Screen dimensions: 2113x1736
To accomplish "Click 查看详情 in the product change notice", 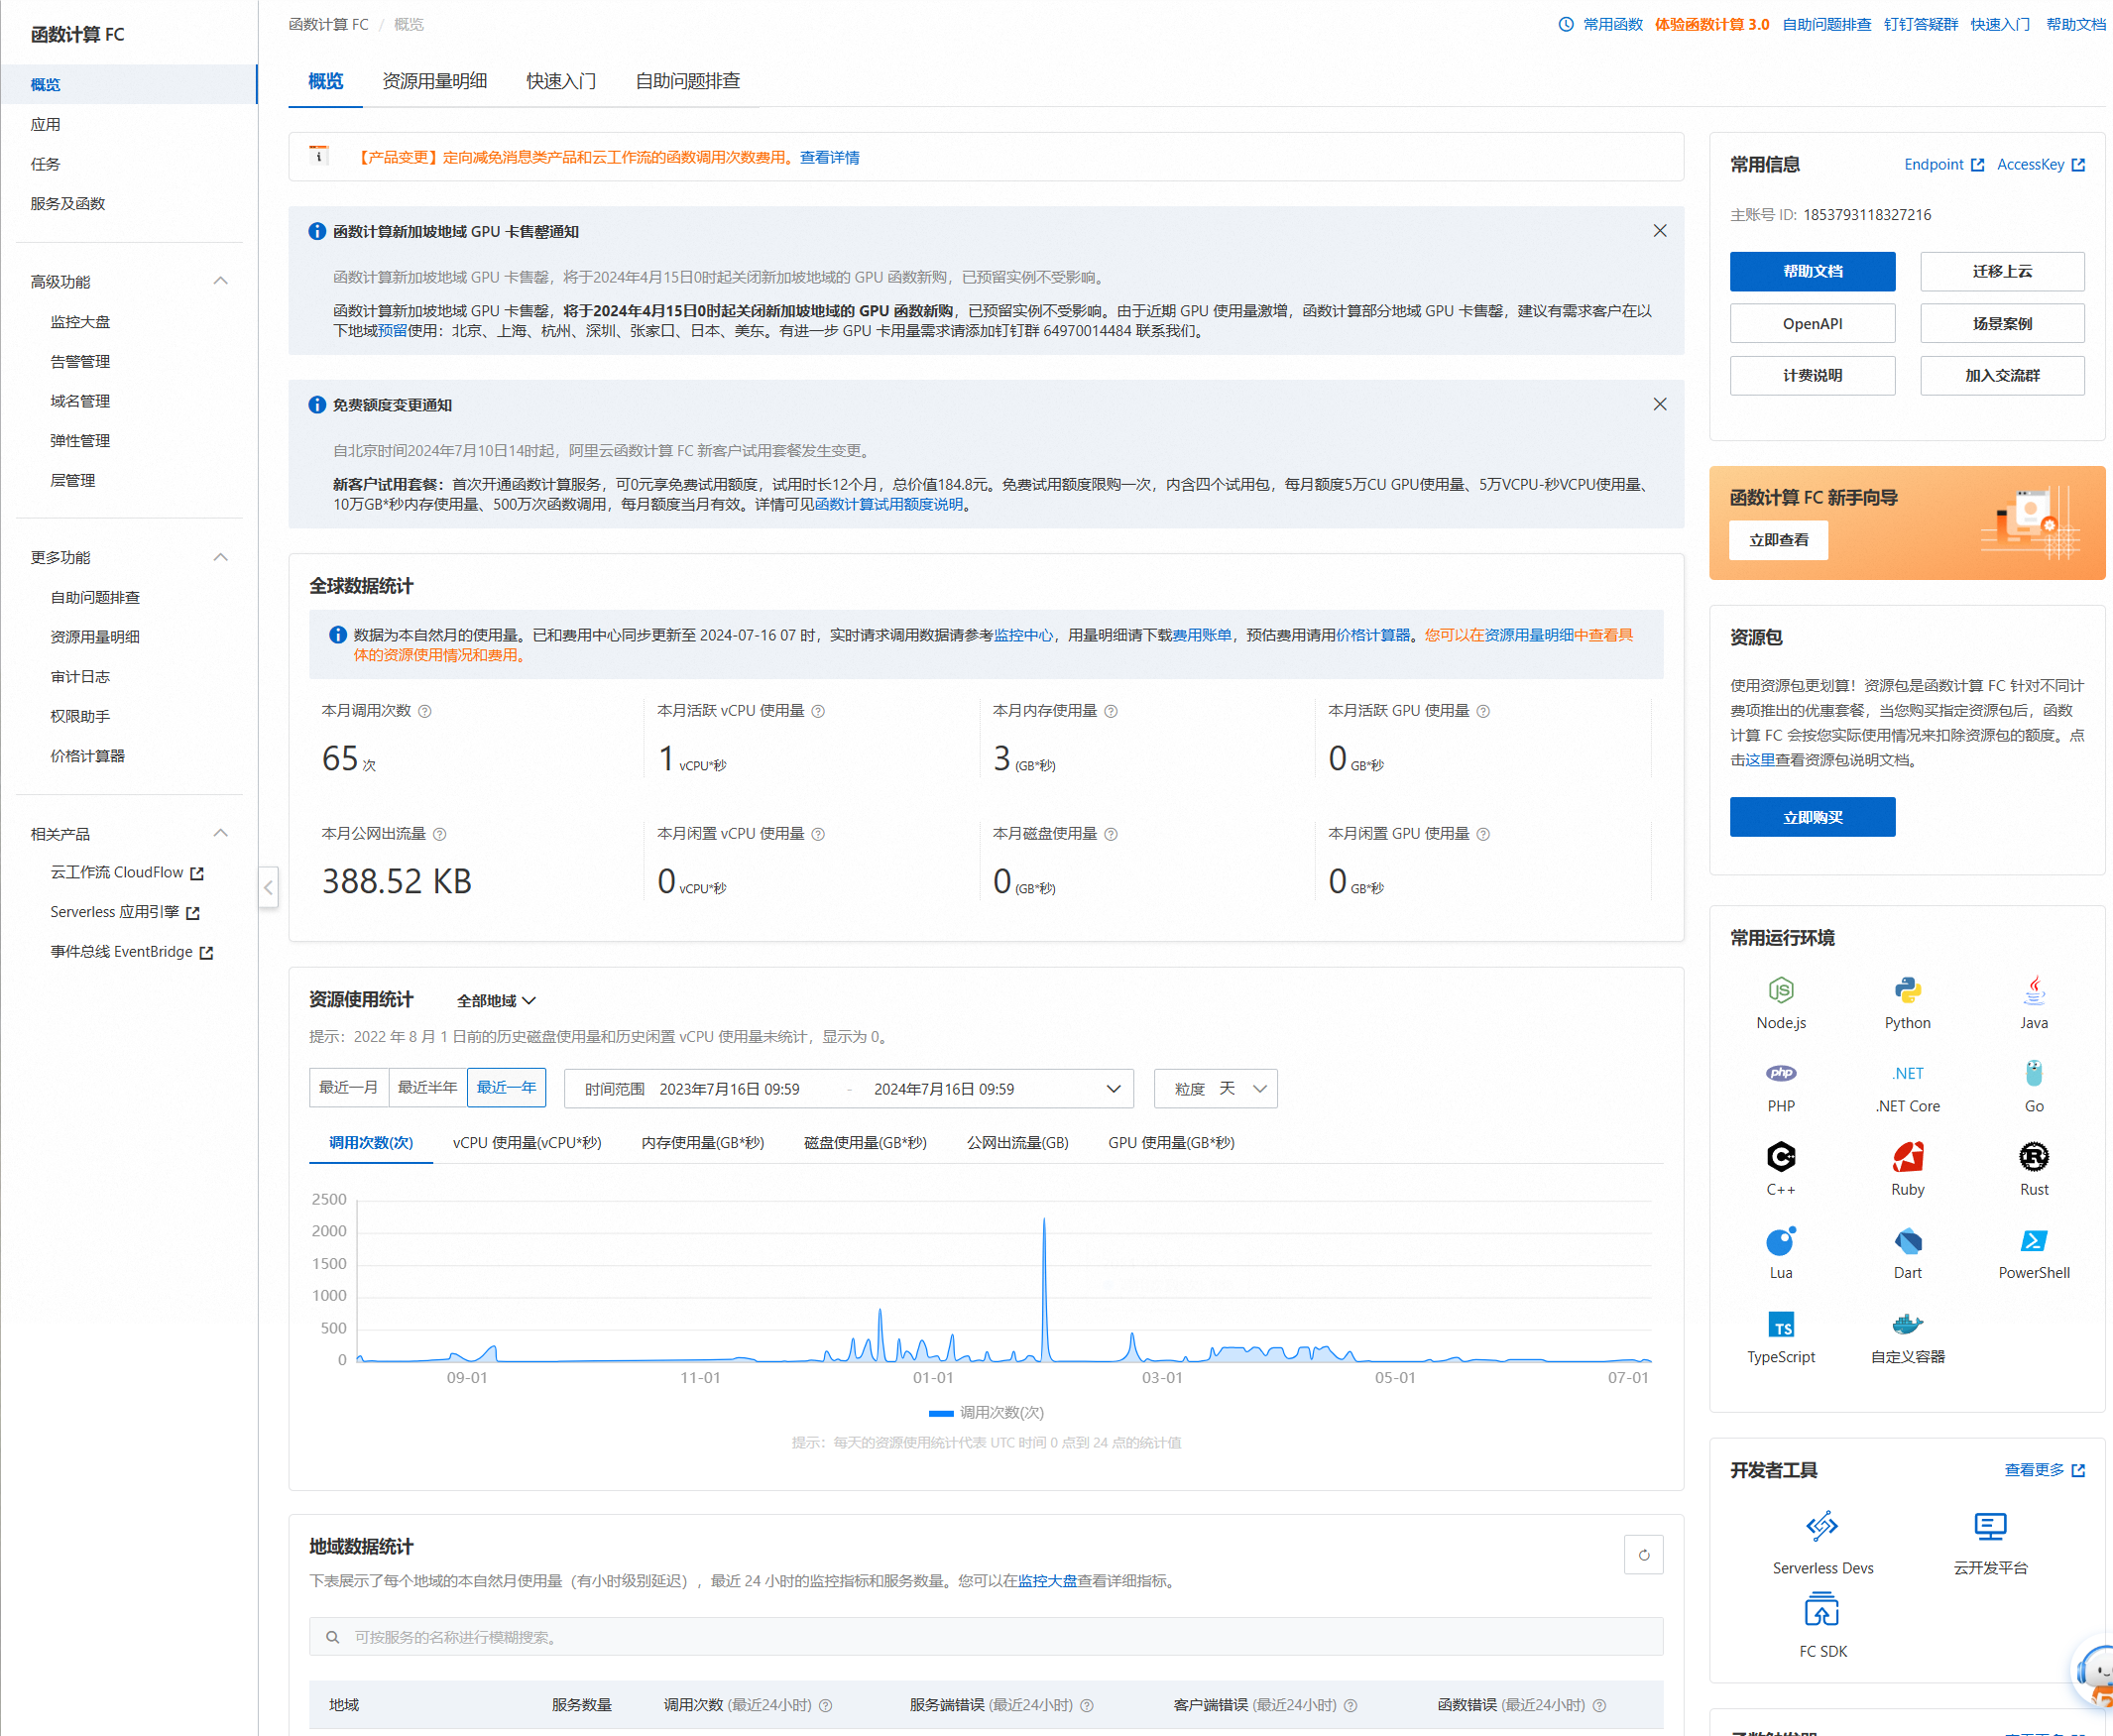I will 829,158.
